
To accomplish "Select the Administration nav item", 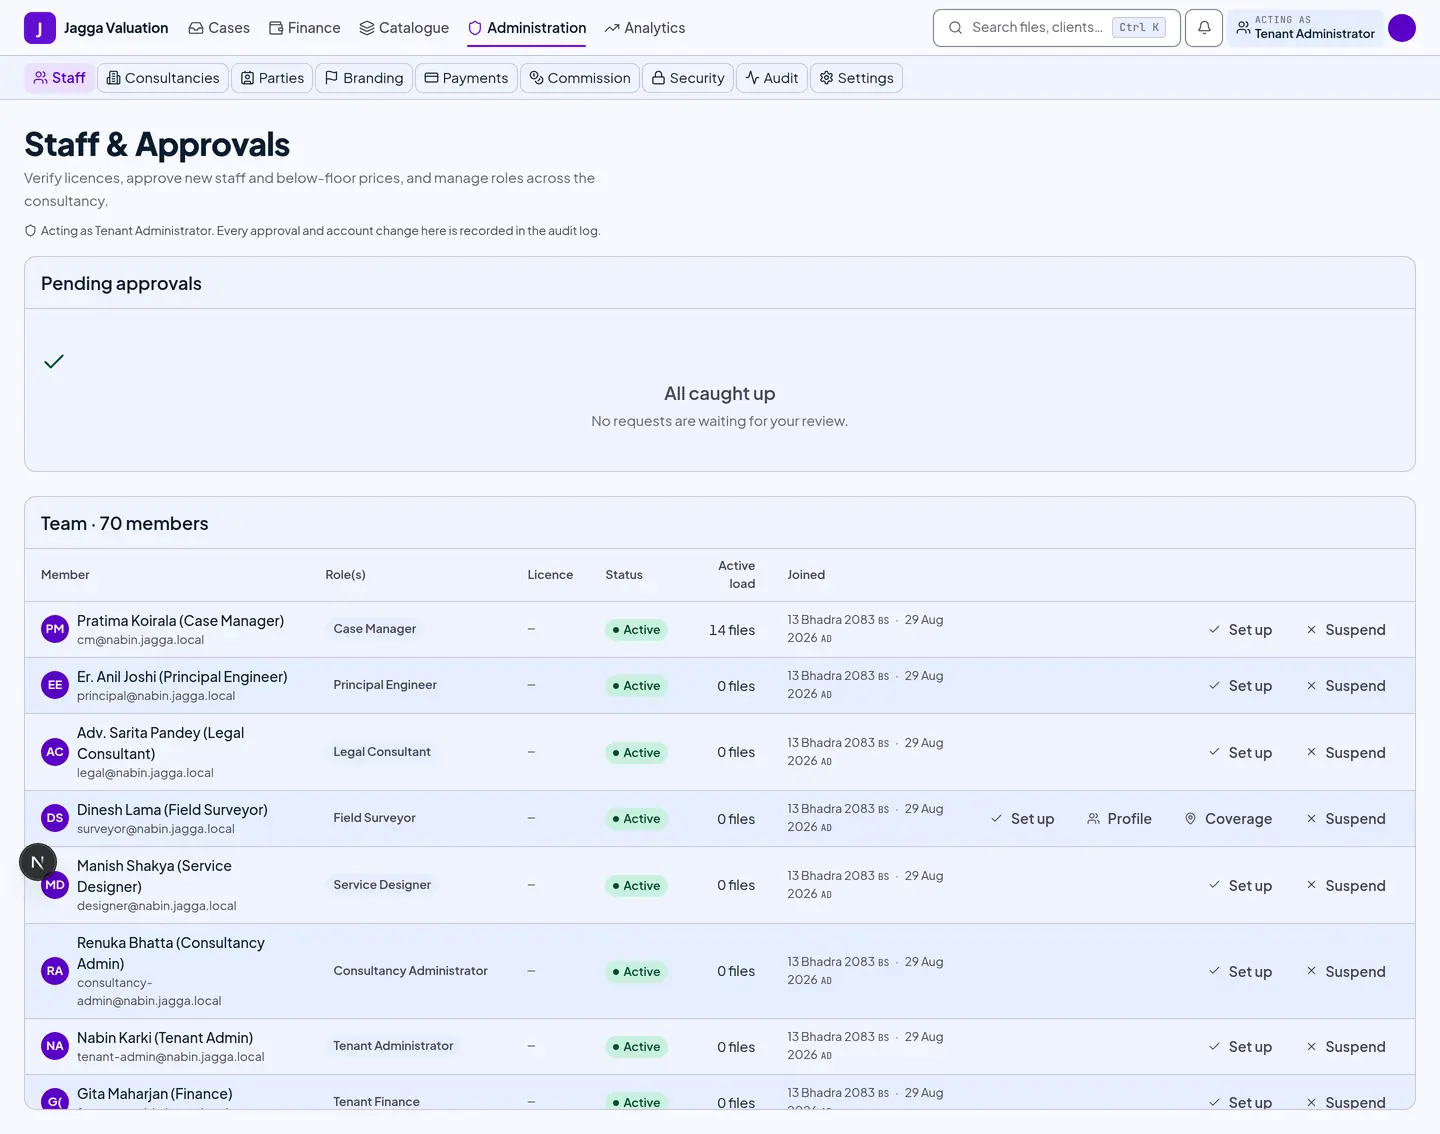I will (x=527, y=28).
